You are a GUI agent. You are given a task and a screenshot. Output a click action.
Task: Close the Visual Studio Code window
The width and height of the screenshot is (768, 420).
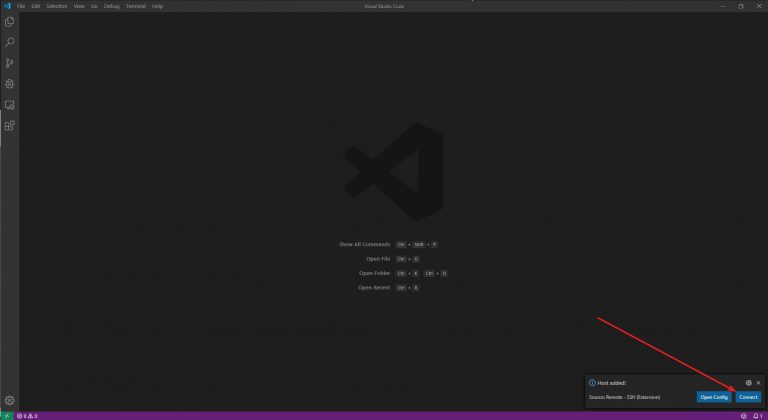[x=759, y=6]
